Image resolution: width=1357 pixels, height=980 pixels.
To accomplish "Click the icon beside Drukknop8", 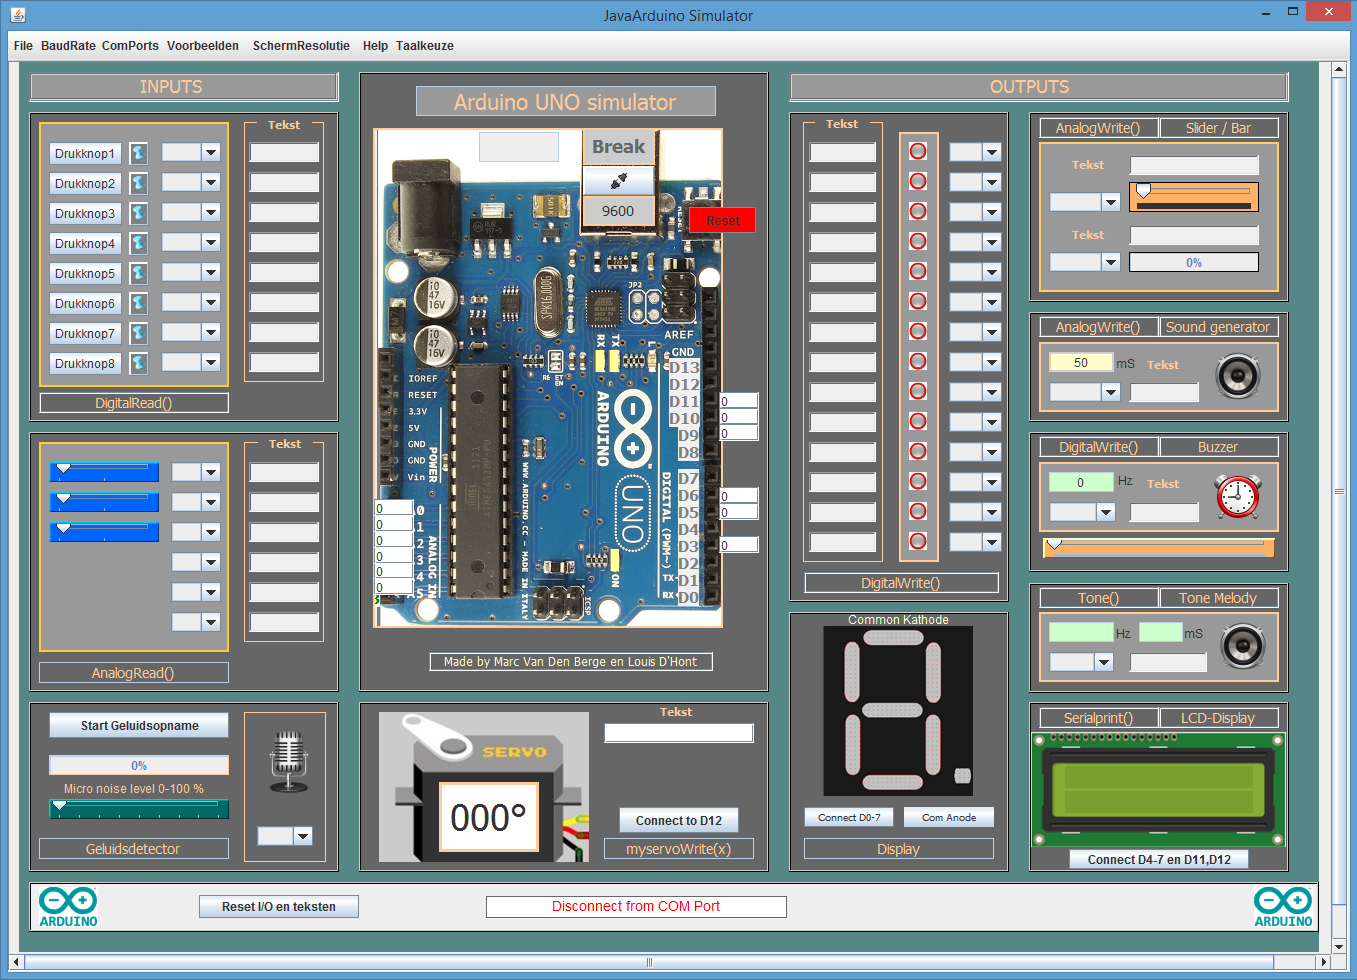I will pos(139,363).
